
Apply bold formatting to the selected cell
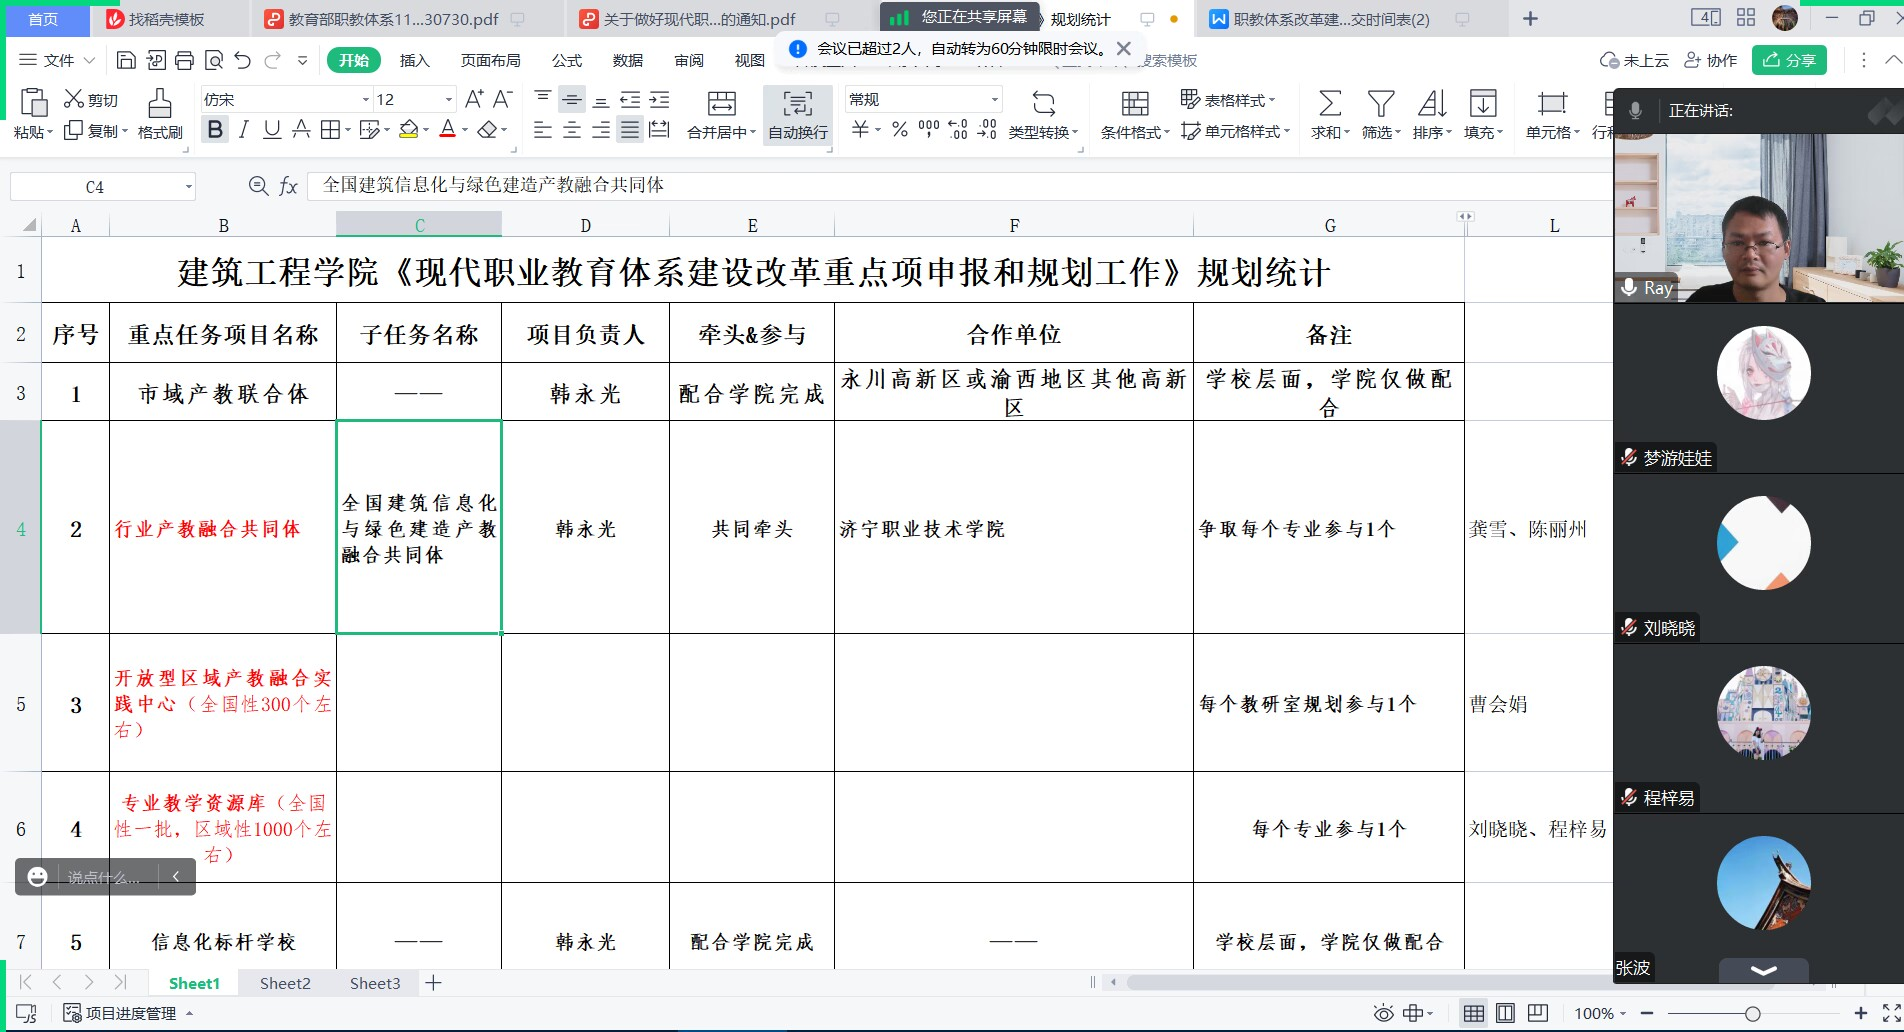pos(214,129)
